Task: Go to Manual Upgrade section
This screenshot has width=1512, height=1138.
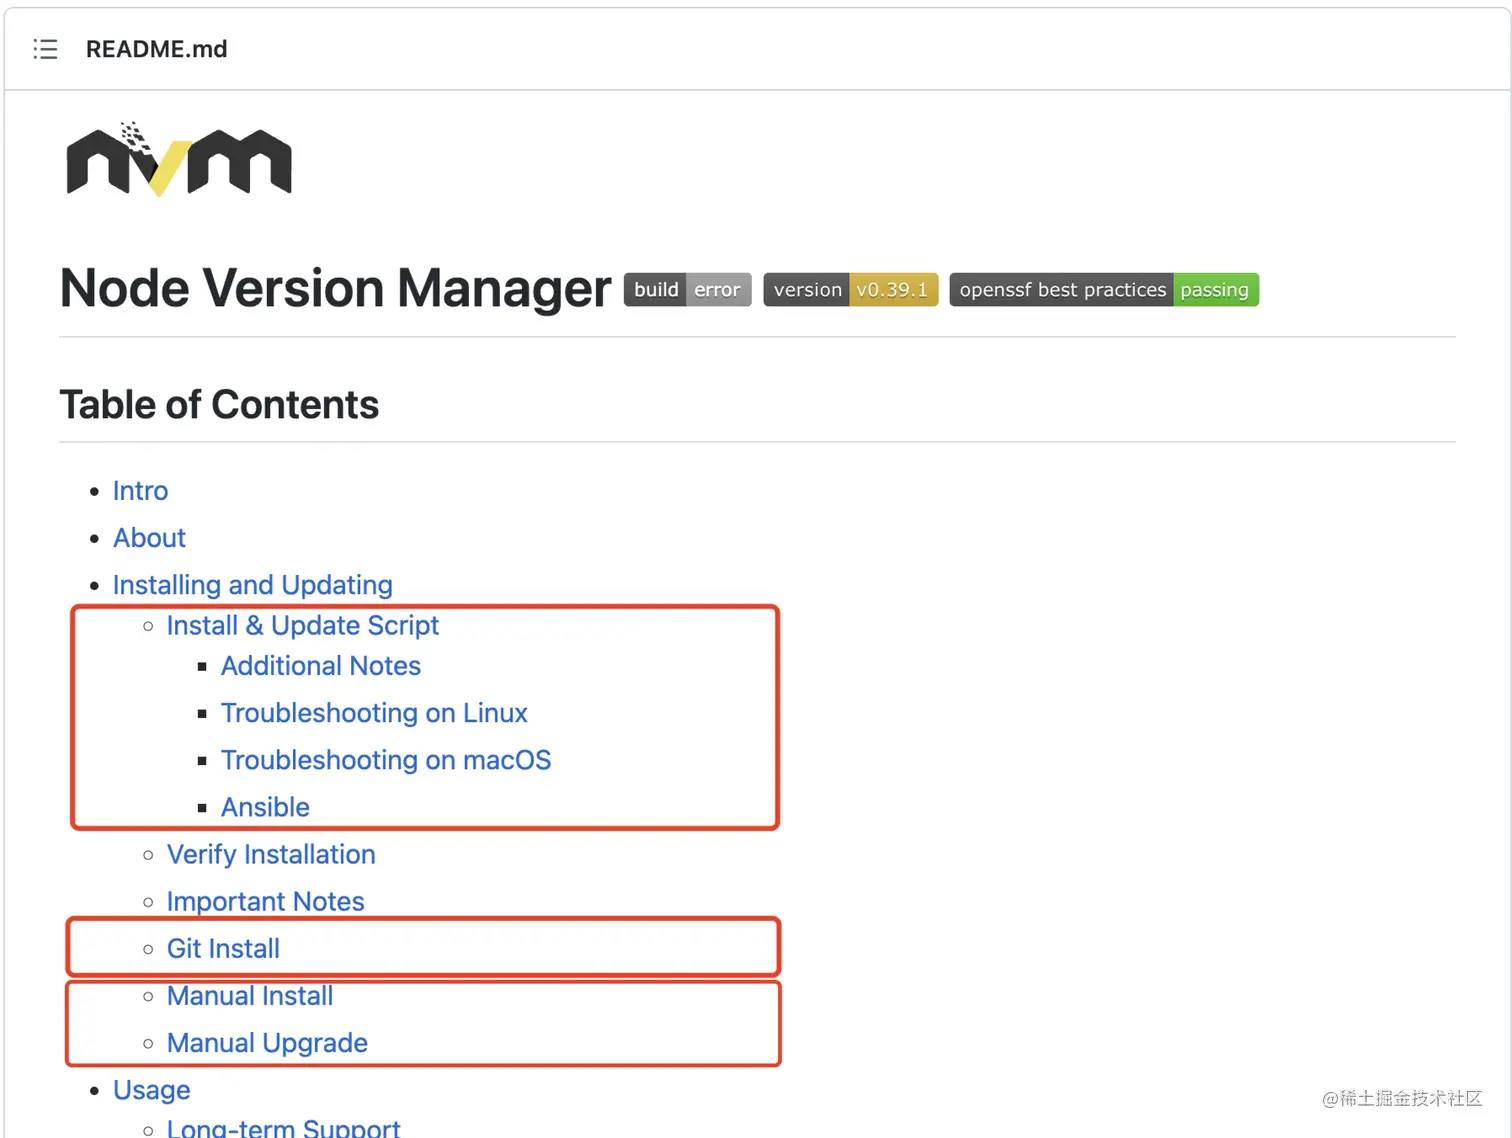Action: pyautogui.click(x=267, y=1043)
